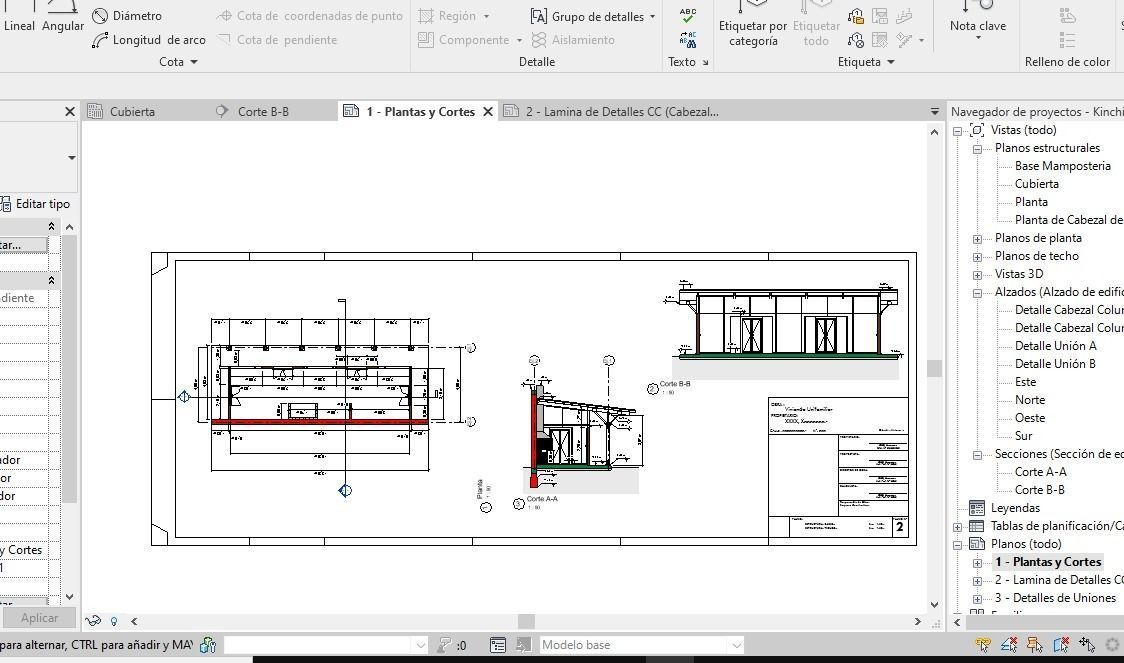This screenshot has width=1124, height=663.
Task: Click the editing requests icon showing :0
Action: pyautogui.click(x=452, y=645)
